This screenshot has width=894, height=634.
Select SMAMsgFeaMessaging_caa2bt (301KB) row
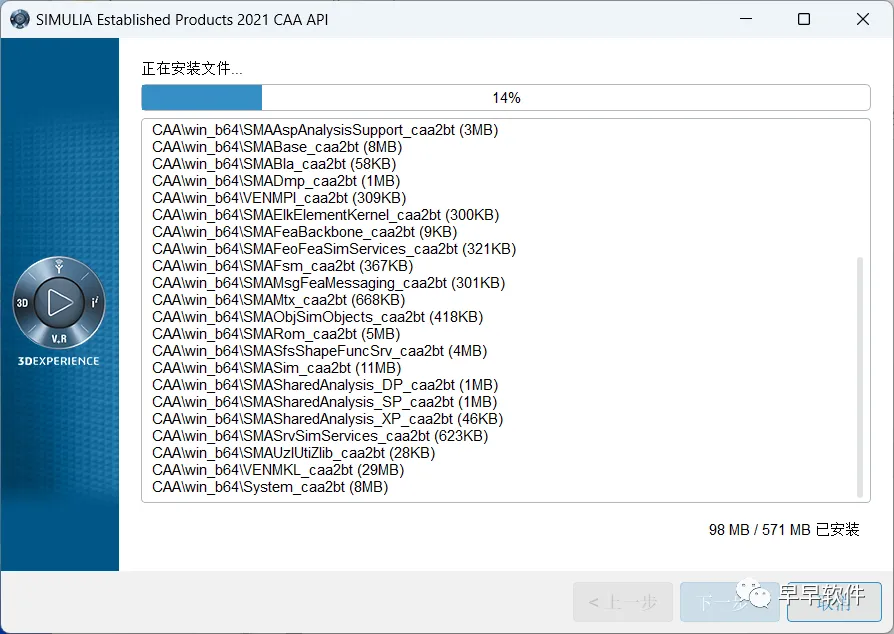pos(328,283)
